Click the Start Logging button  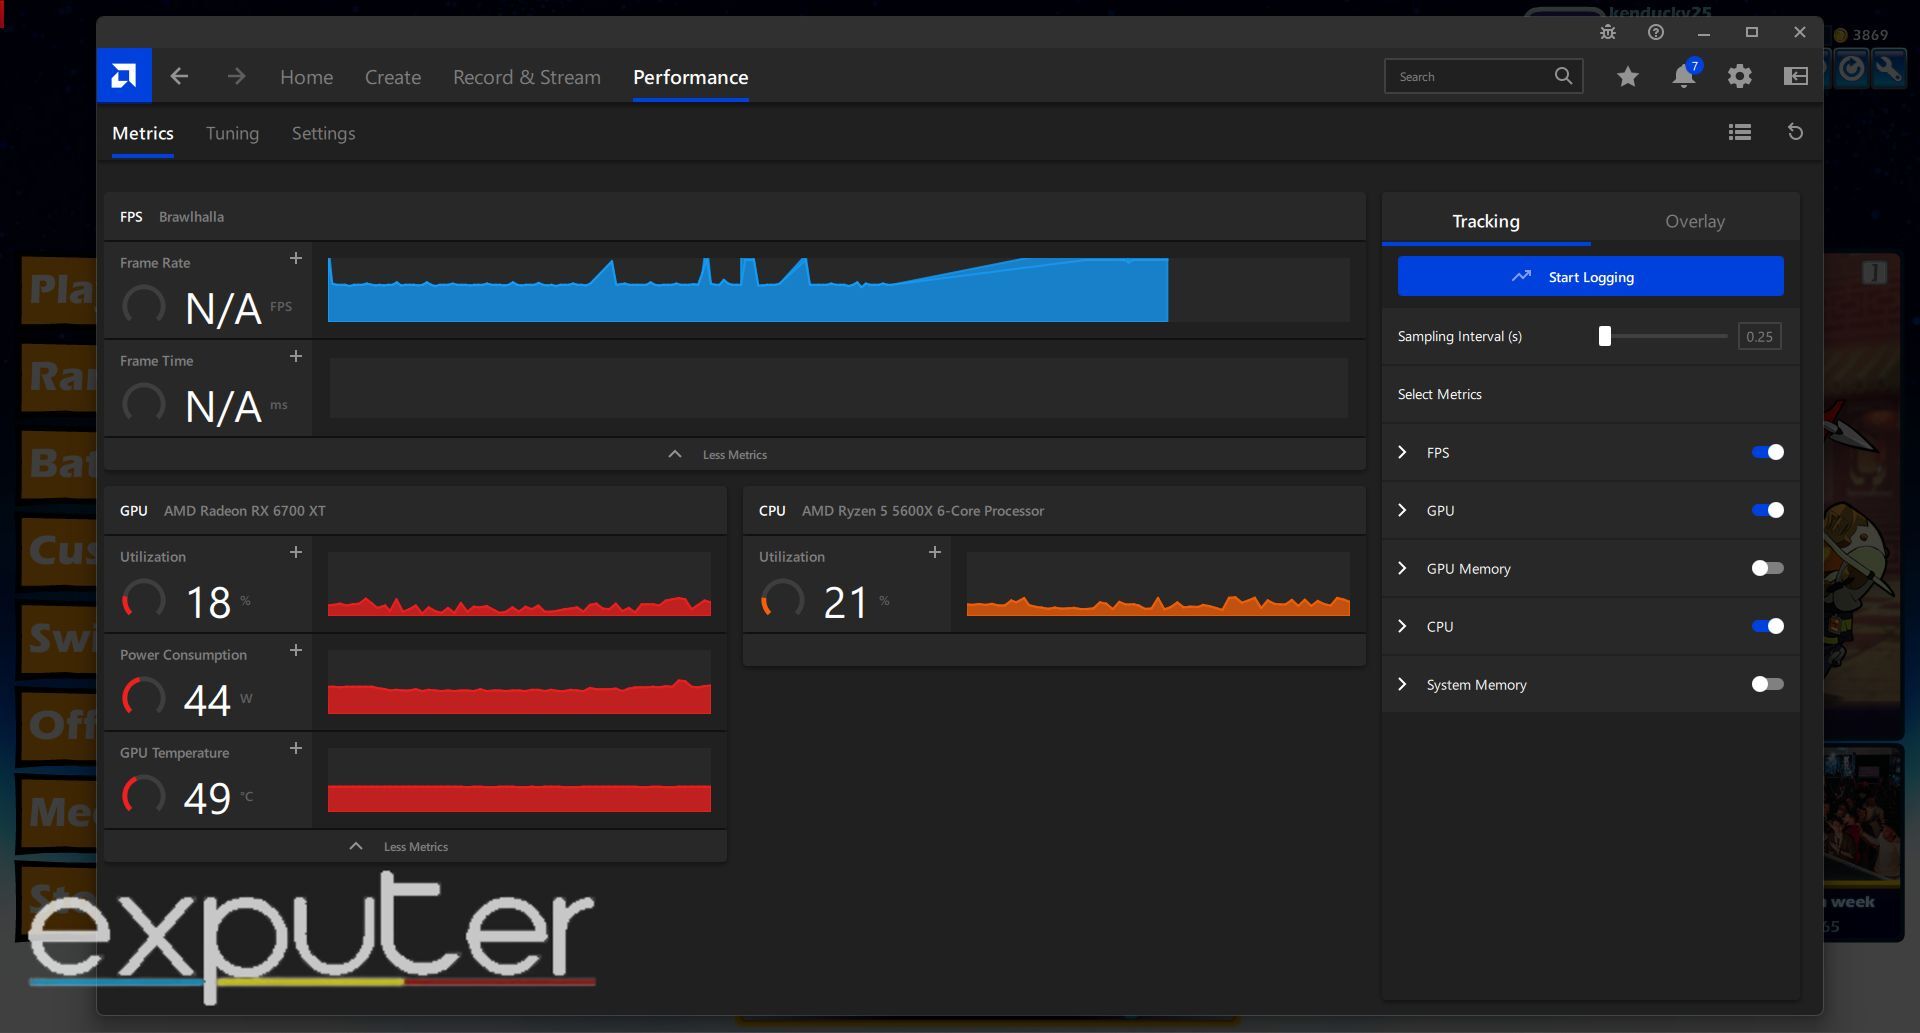(1590, 276)
